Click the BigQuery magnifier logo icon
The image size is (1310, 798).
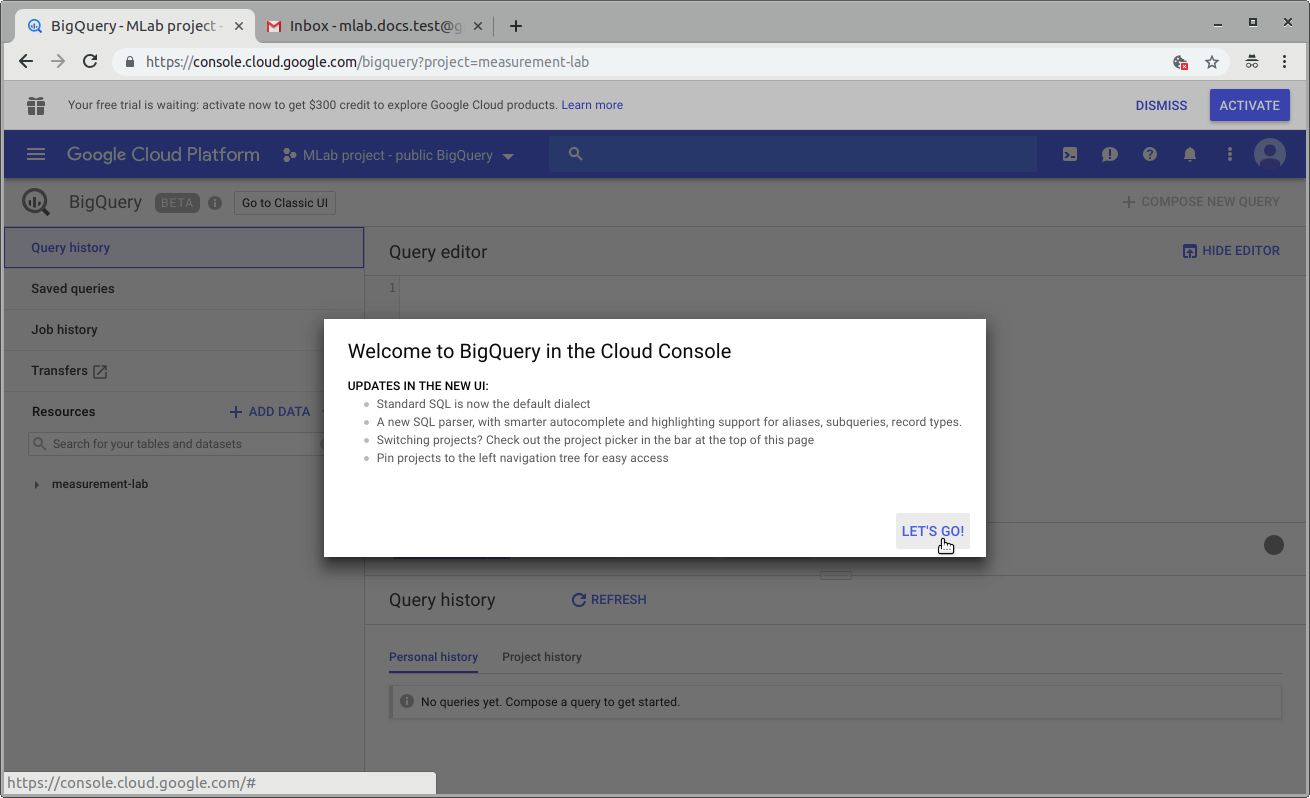pos(36,202)
